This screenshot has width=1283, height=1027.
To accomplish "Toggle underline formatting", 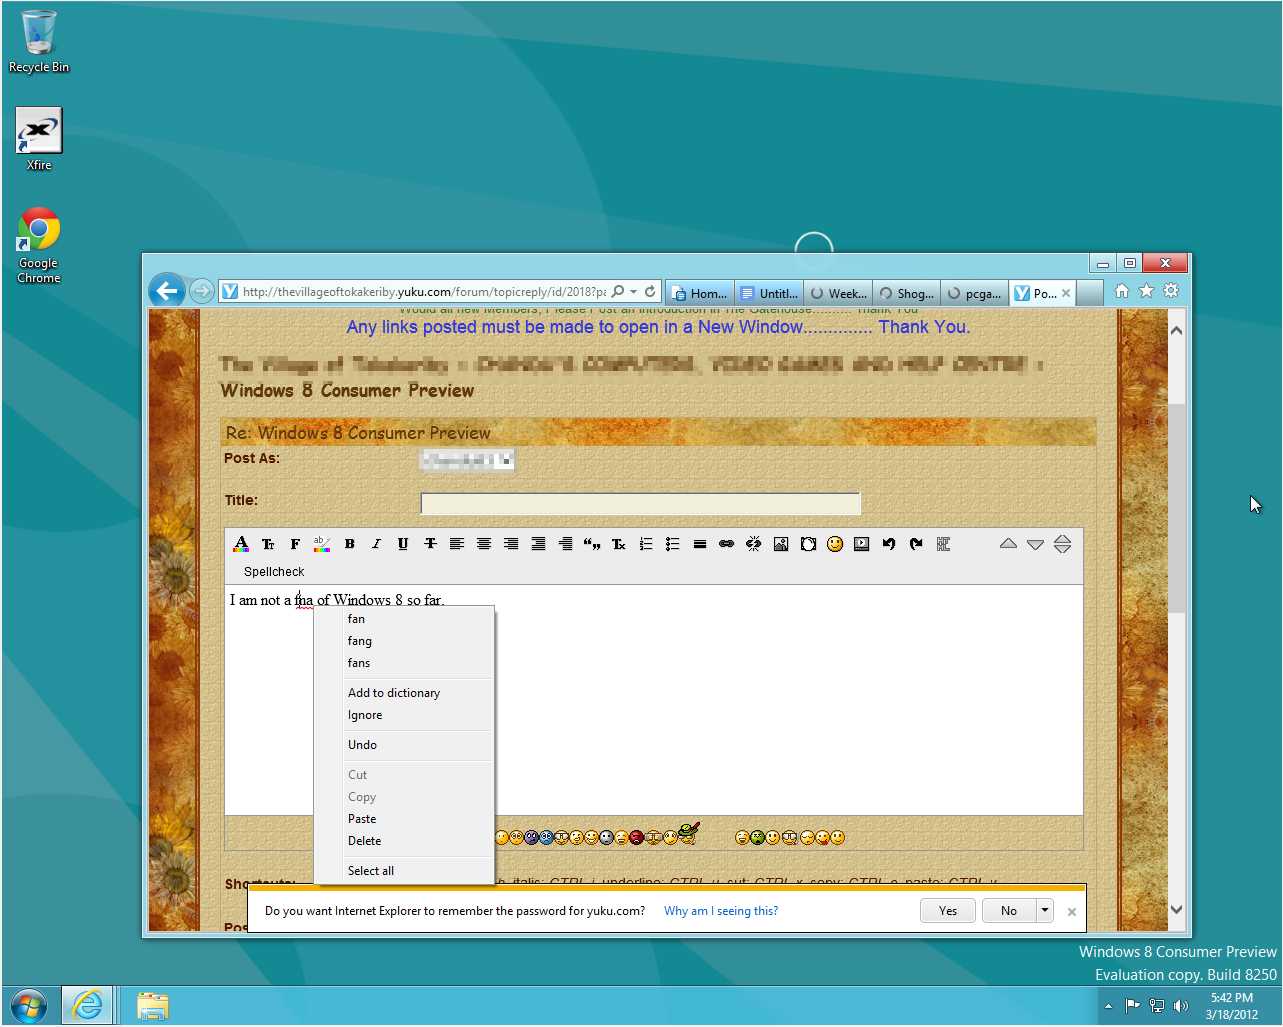I will (x=403, y=544).
